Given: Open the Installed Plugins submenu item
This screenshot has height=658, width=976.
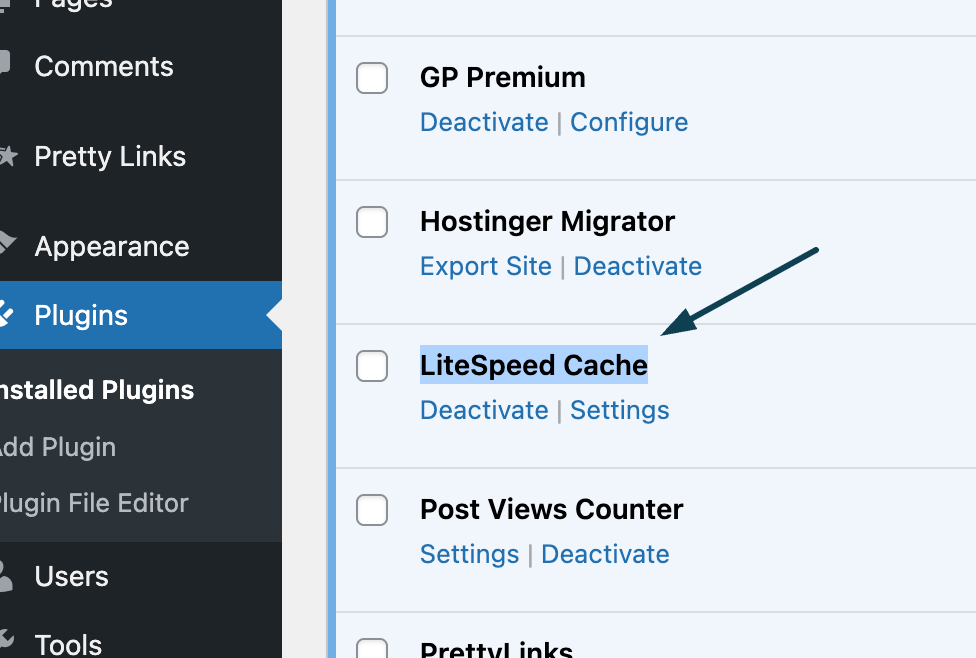Looking at the screenshot, I should (96, 390).
